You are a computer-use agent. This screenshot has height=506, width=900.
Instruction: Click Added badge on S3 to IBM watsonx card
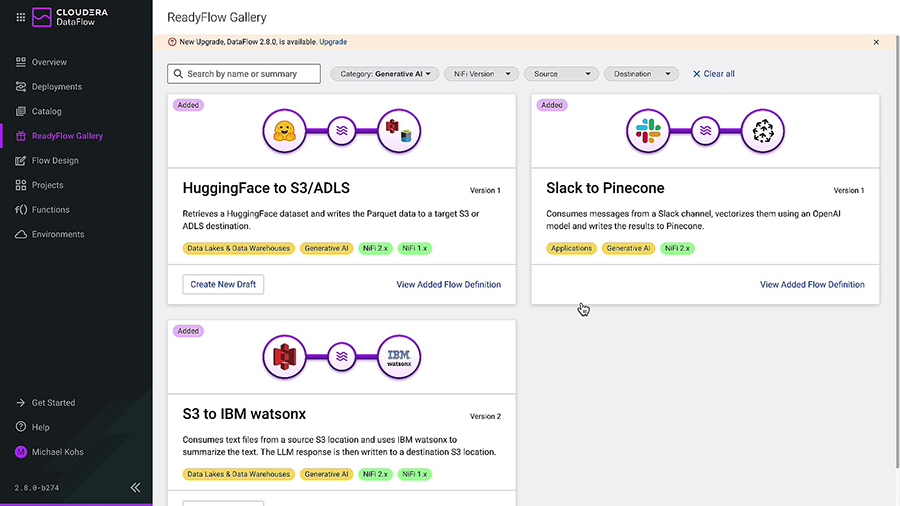pos(188,331)
